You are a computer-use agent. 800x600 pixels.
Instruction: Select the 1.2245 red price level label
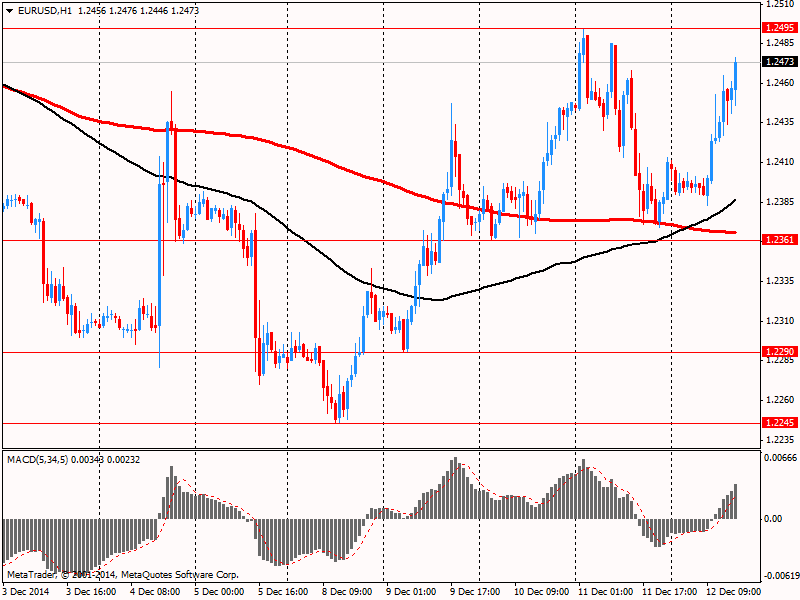[x=779, y=422]
